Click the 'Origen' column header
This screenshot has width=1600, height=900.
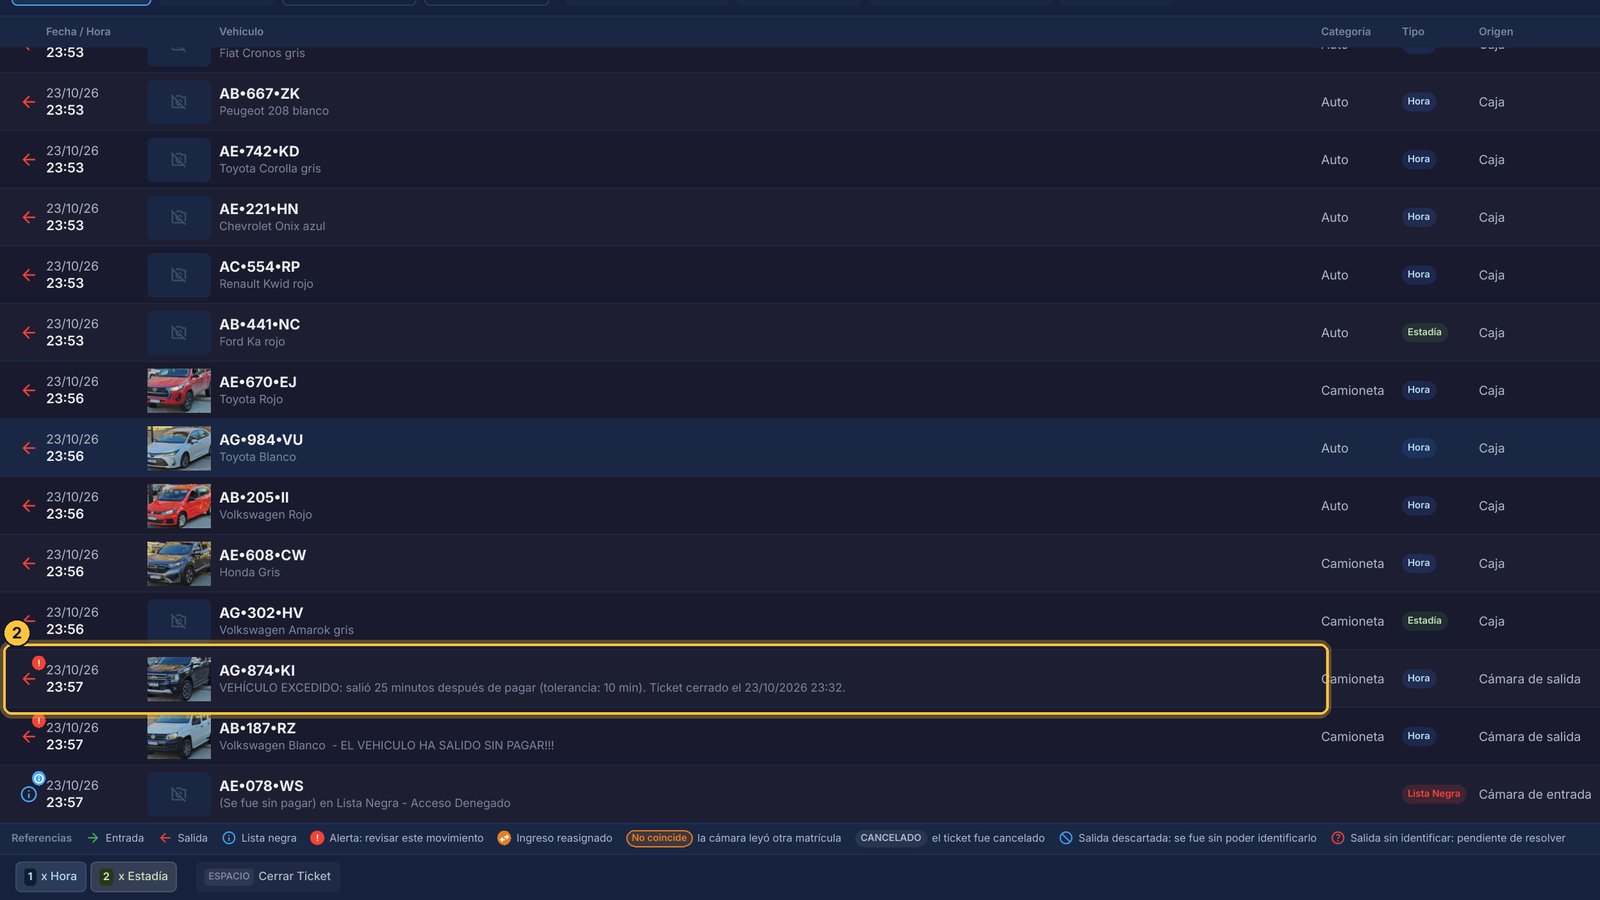click(x=1496, y=32)
